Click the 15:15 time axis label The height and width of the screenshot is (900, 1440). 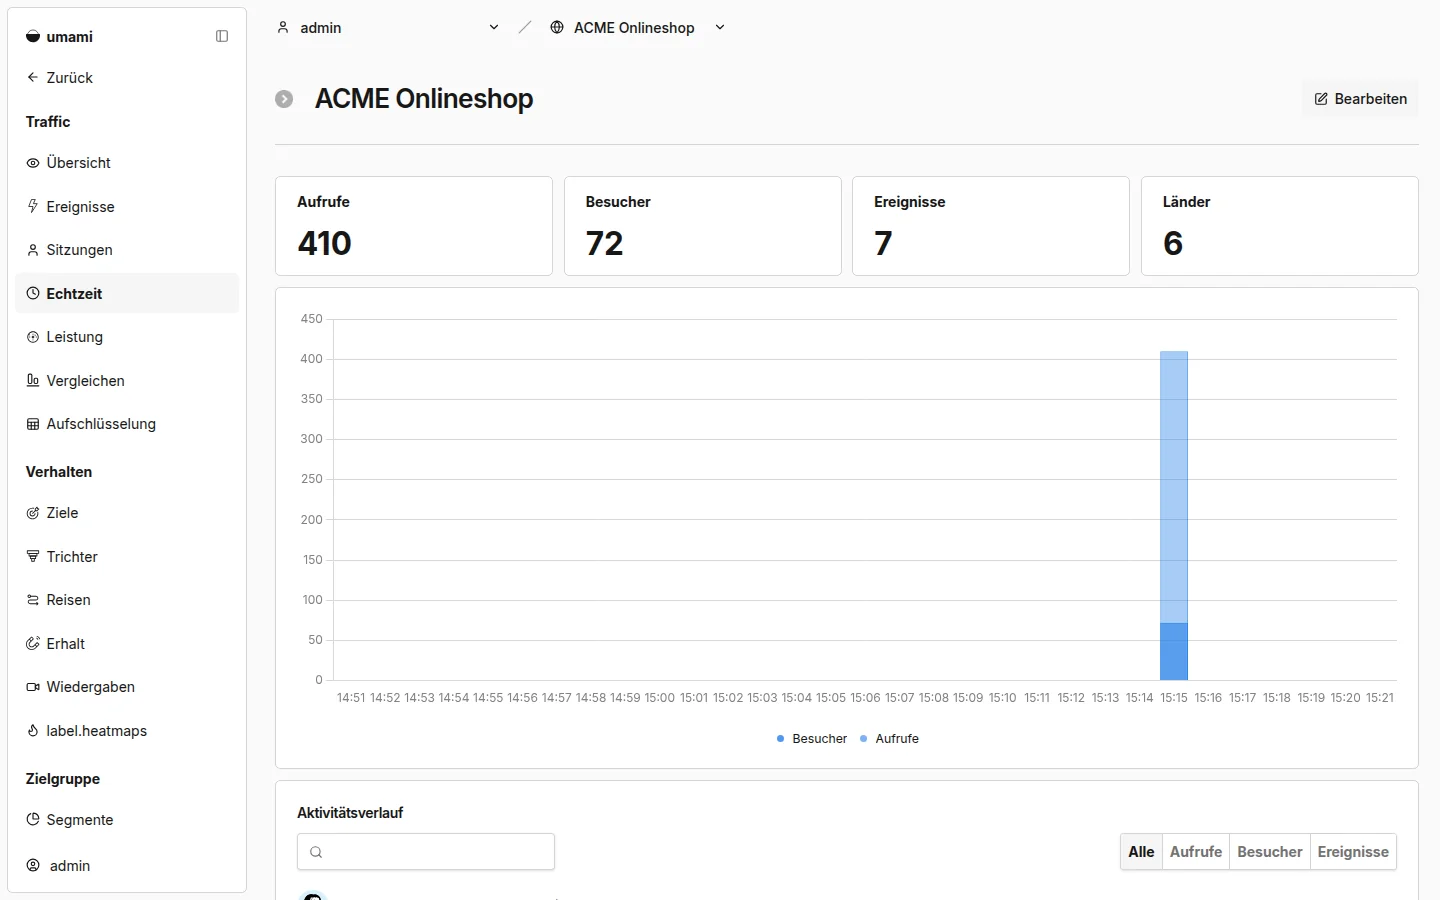(x=1174, y=698)
